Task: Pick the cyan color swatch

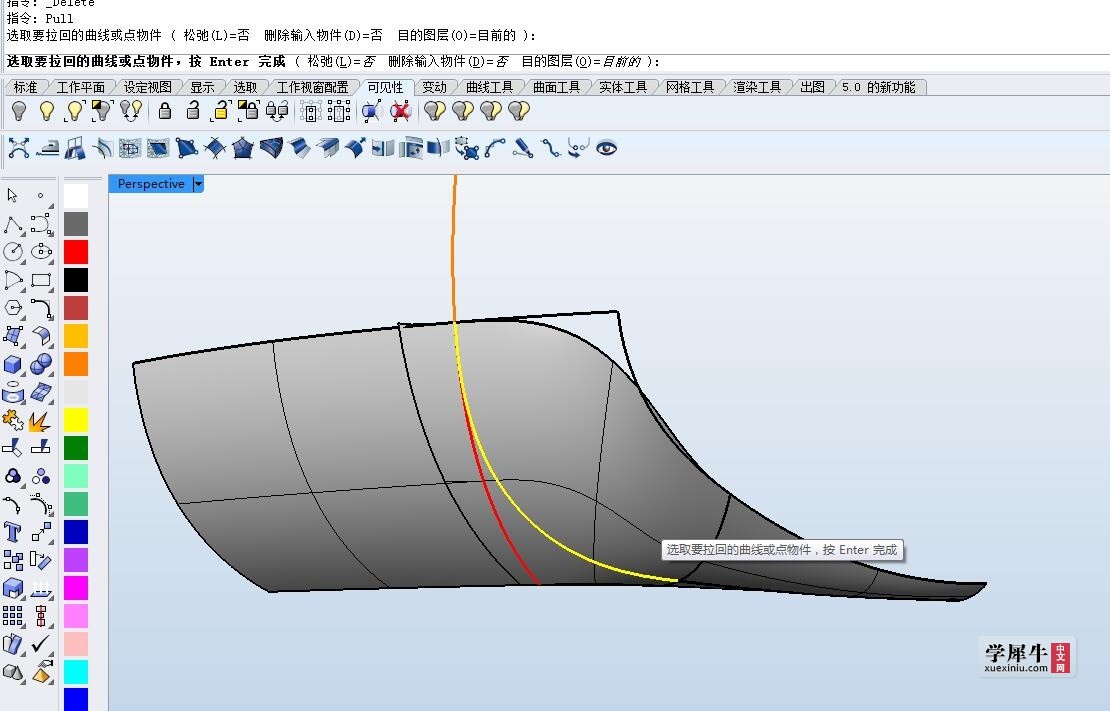Action: (x=76, y=671)
